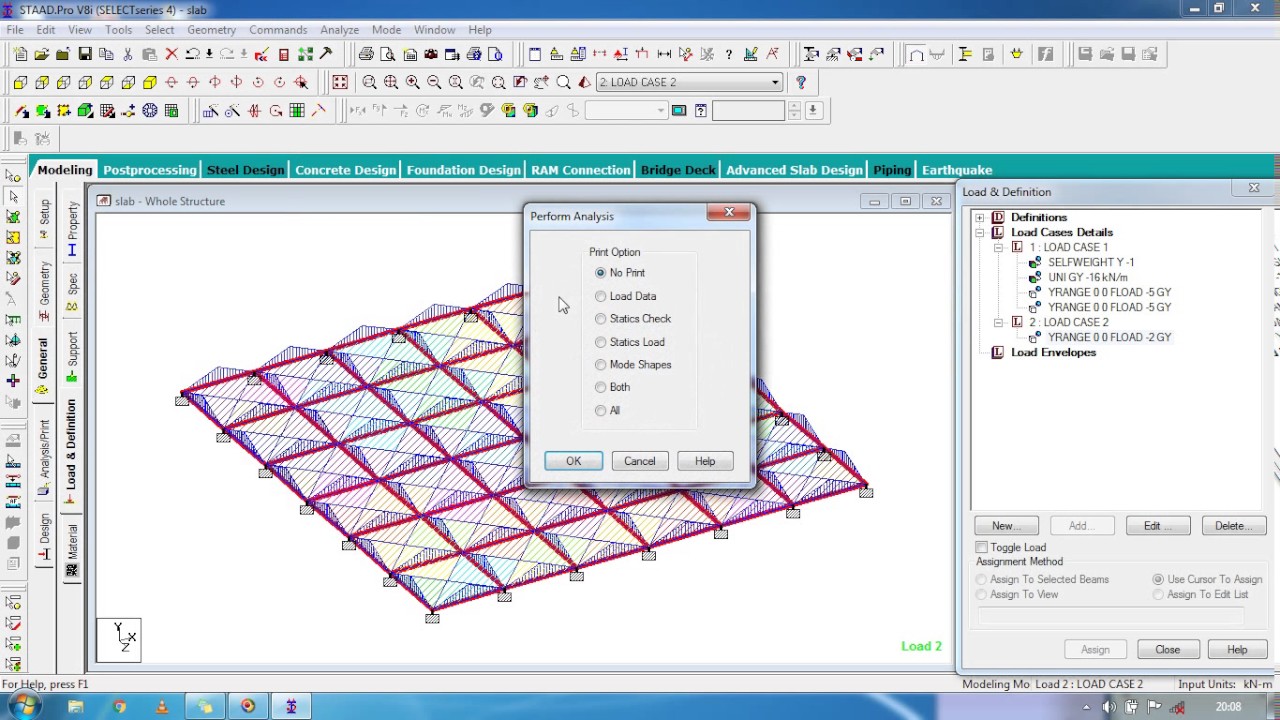Click the Delete... button in Load panel
The image size is (1280, 720).
[x=1234, y=526]
